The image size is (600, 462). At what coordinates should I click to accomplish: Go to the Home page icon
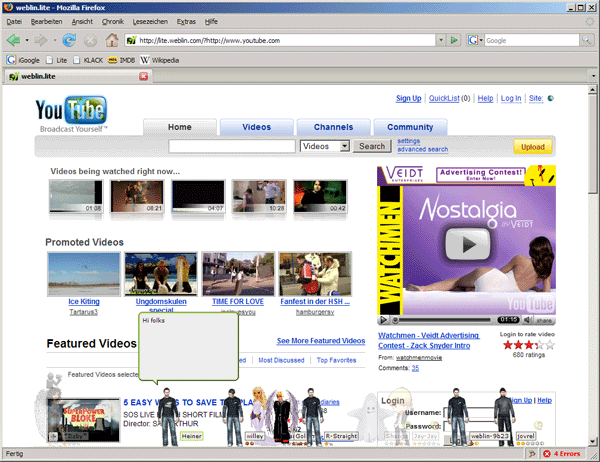click(112, 40)
